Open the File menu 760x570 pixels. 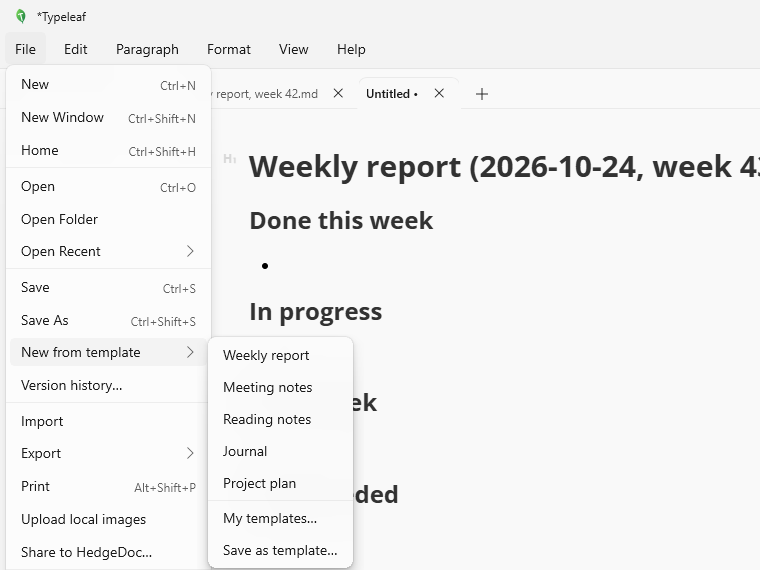click(x=25, y=49)
